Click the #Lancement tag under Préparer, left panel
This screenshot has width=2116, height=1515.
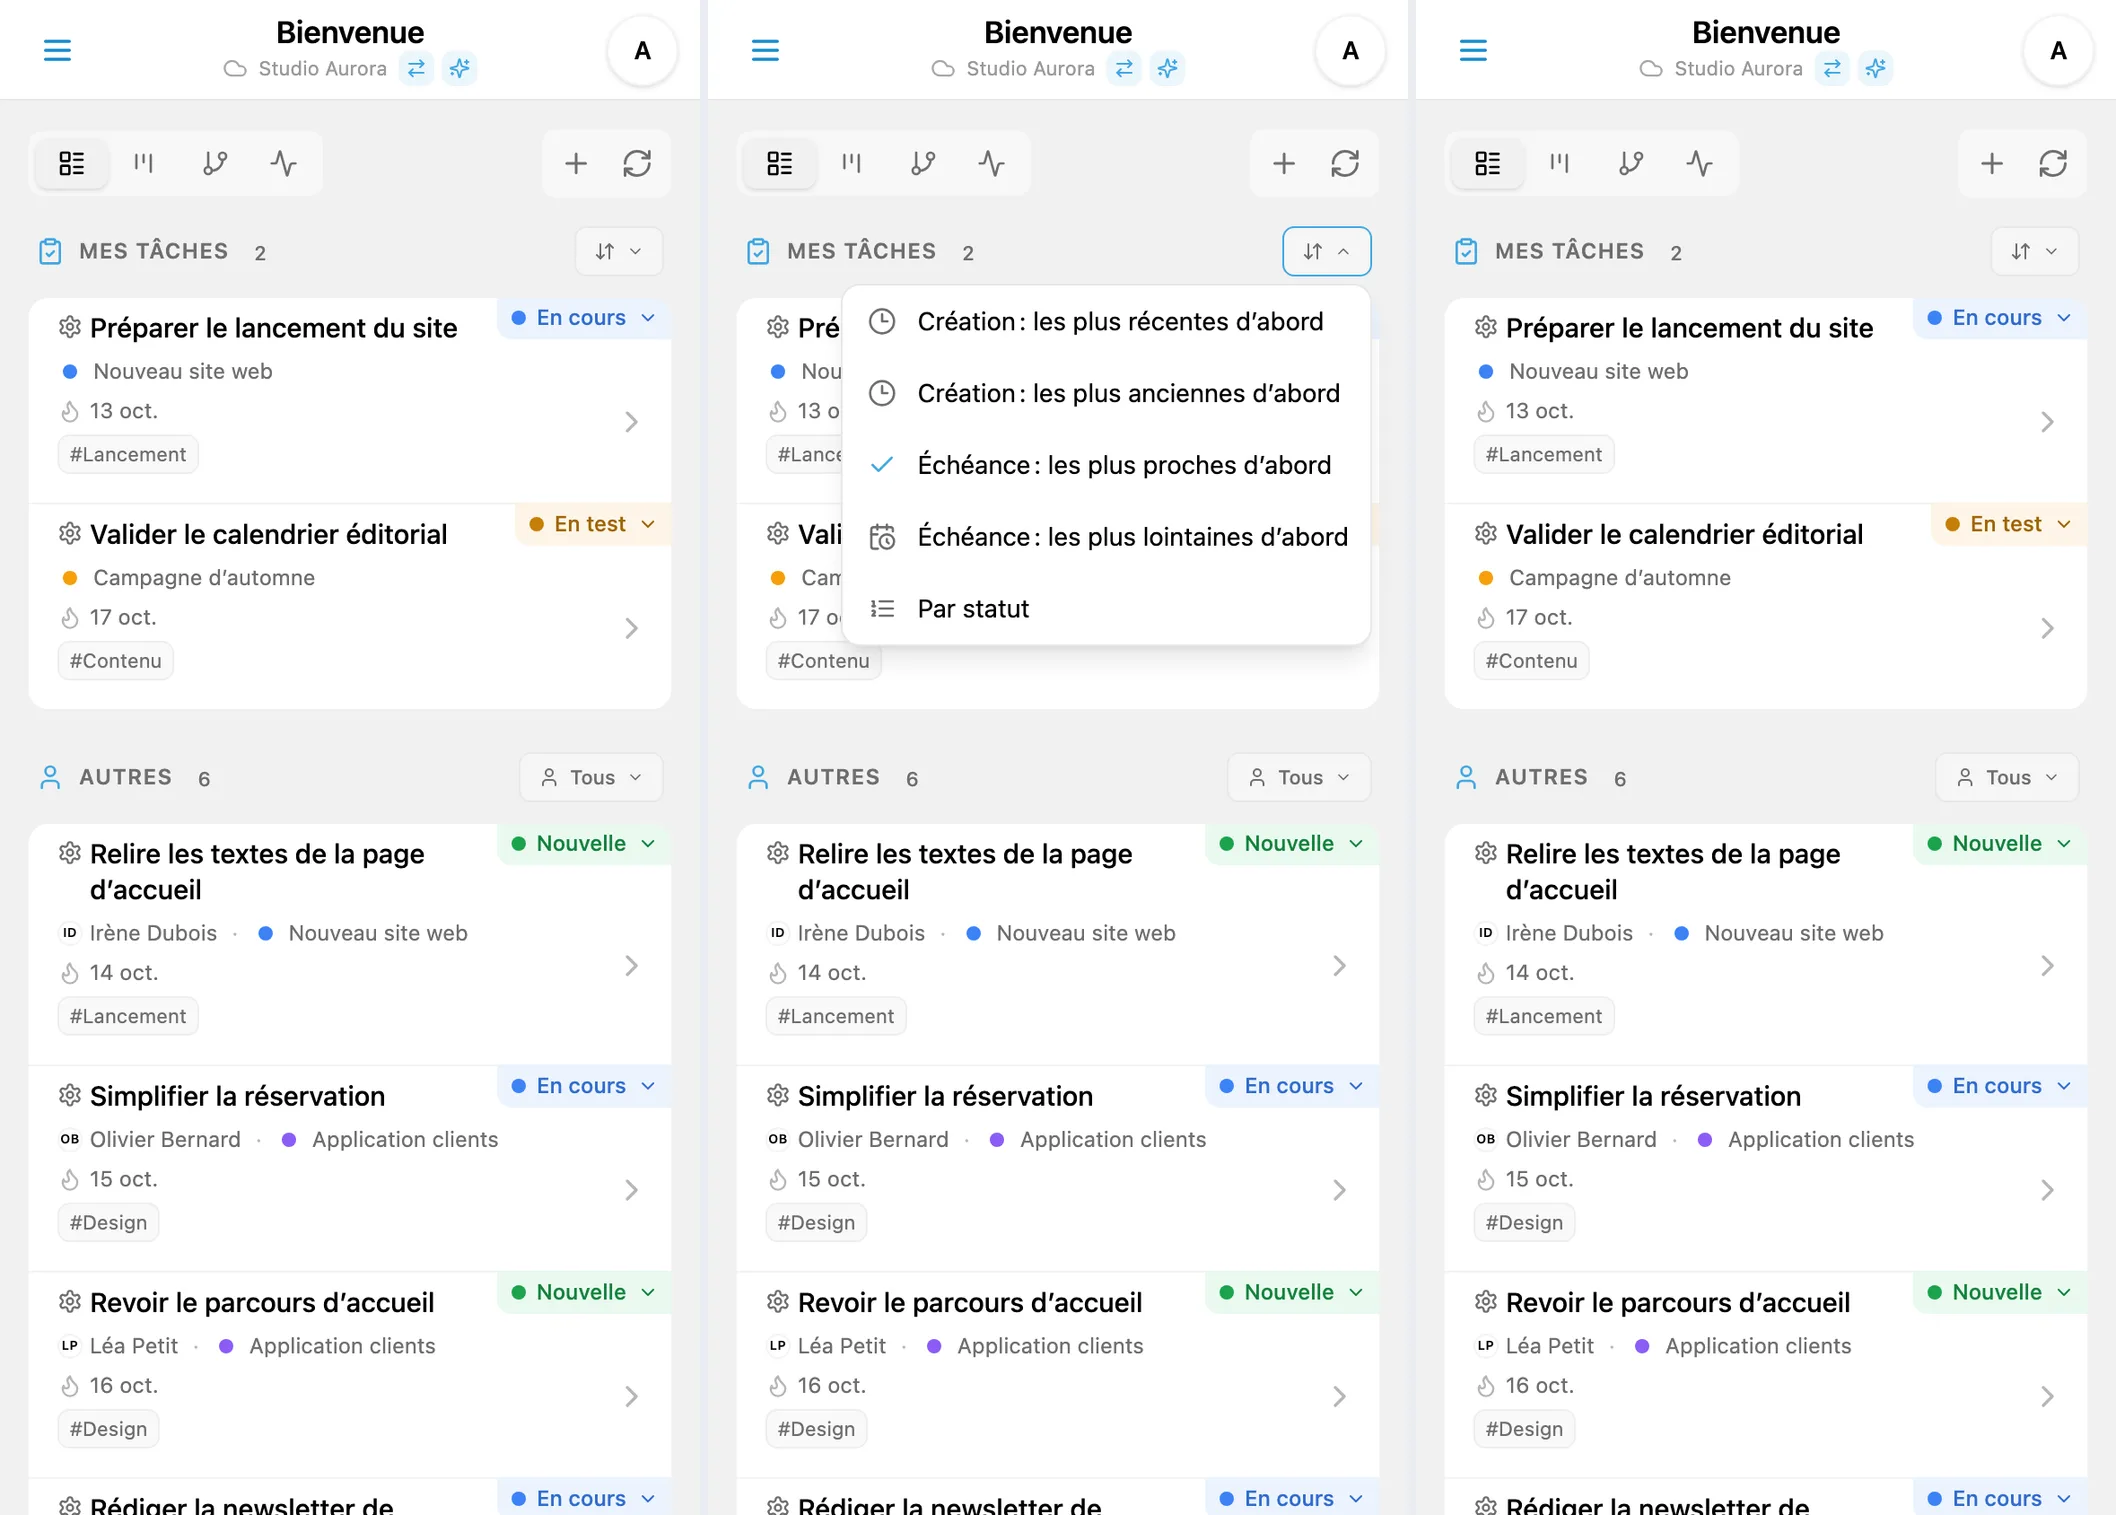(x=128, y=455)
